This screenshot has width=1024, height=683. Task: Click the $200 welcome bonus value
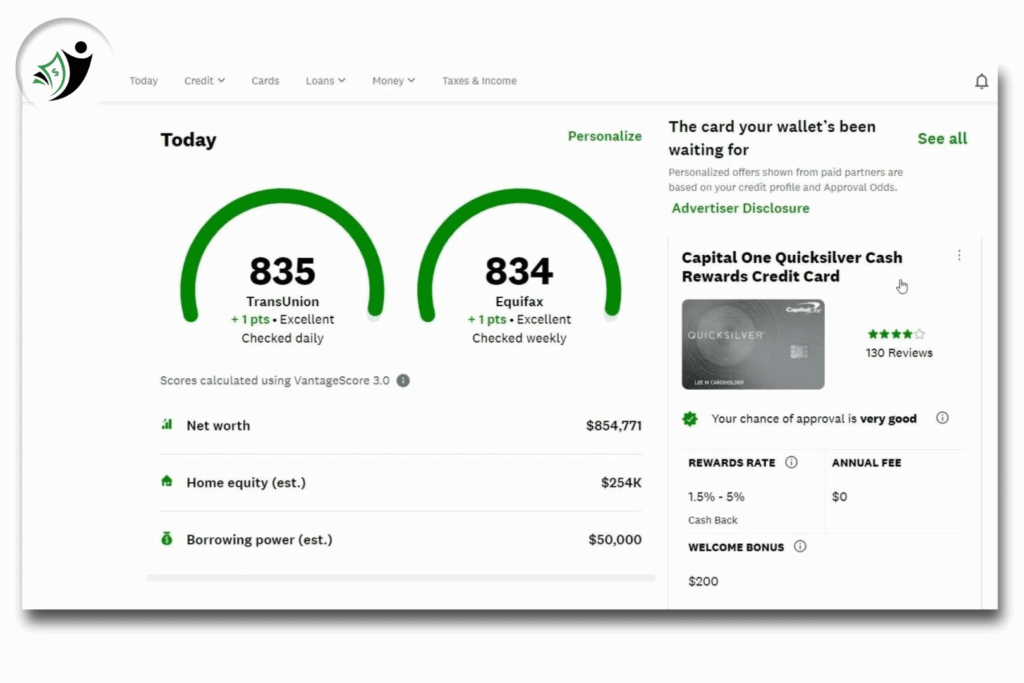(703, 581)
